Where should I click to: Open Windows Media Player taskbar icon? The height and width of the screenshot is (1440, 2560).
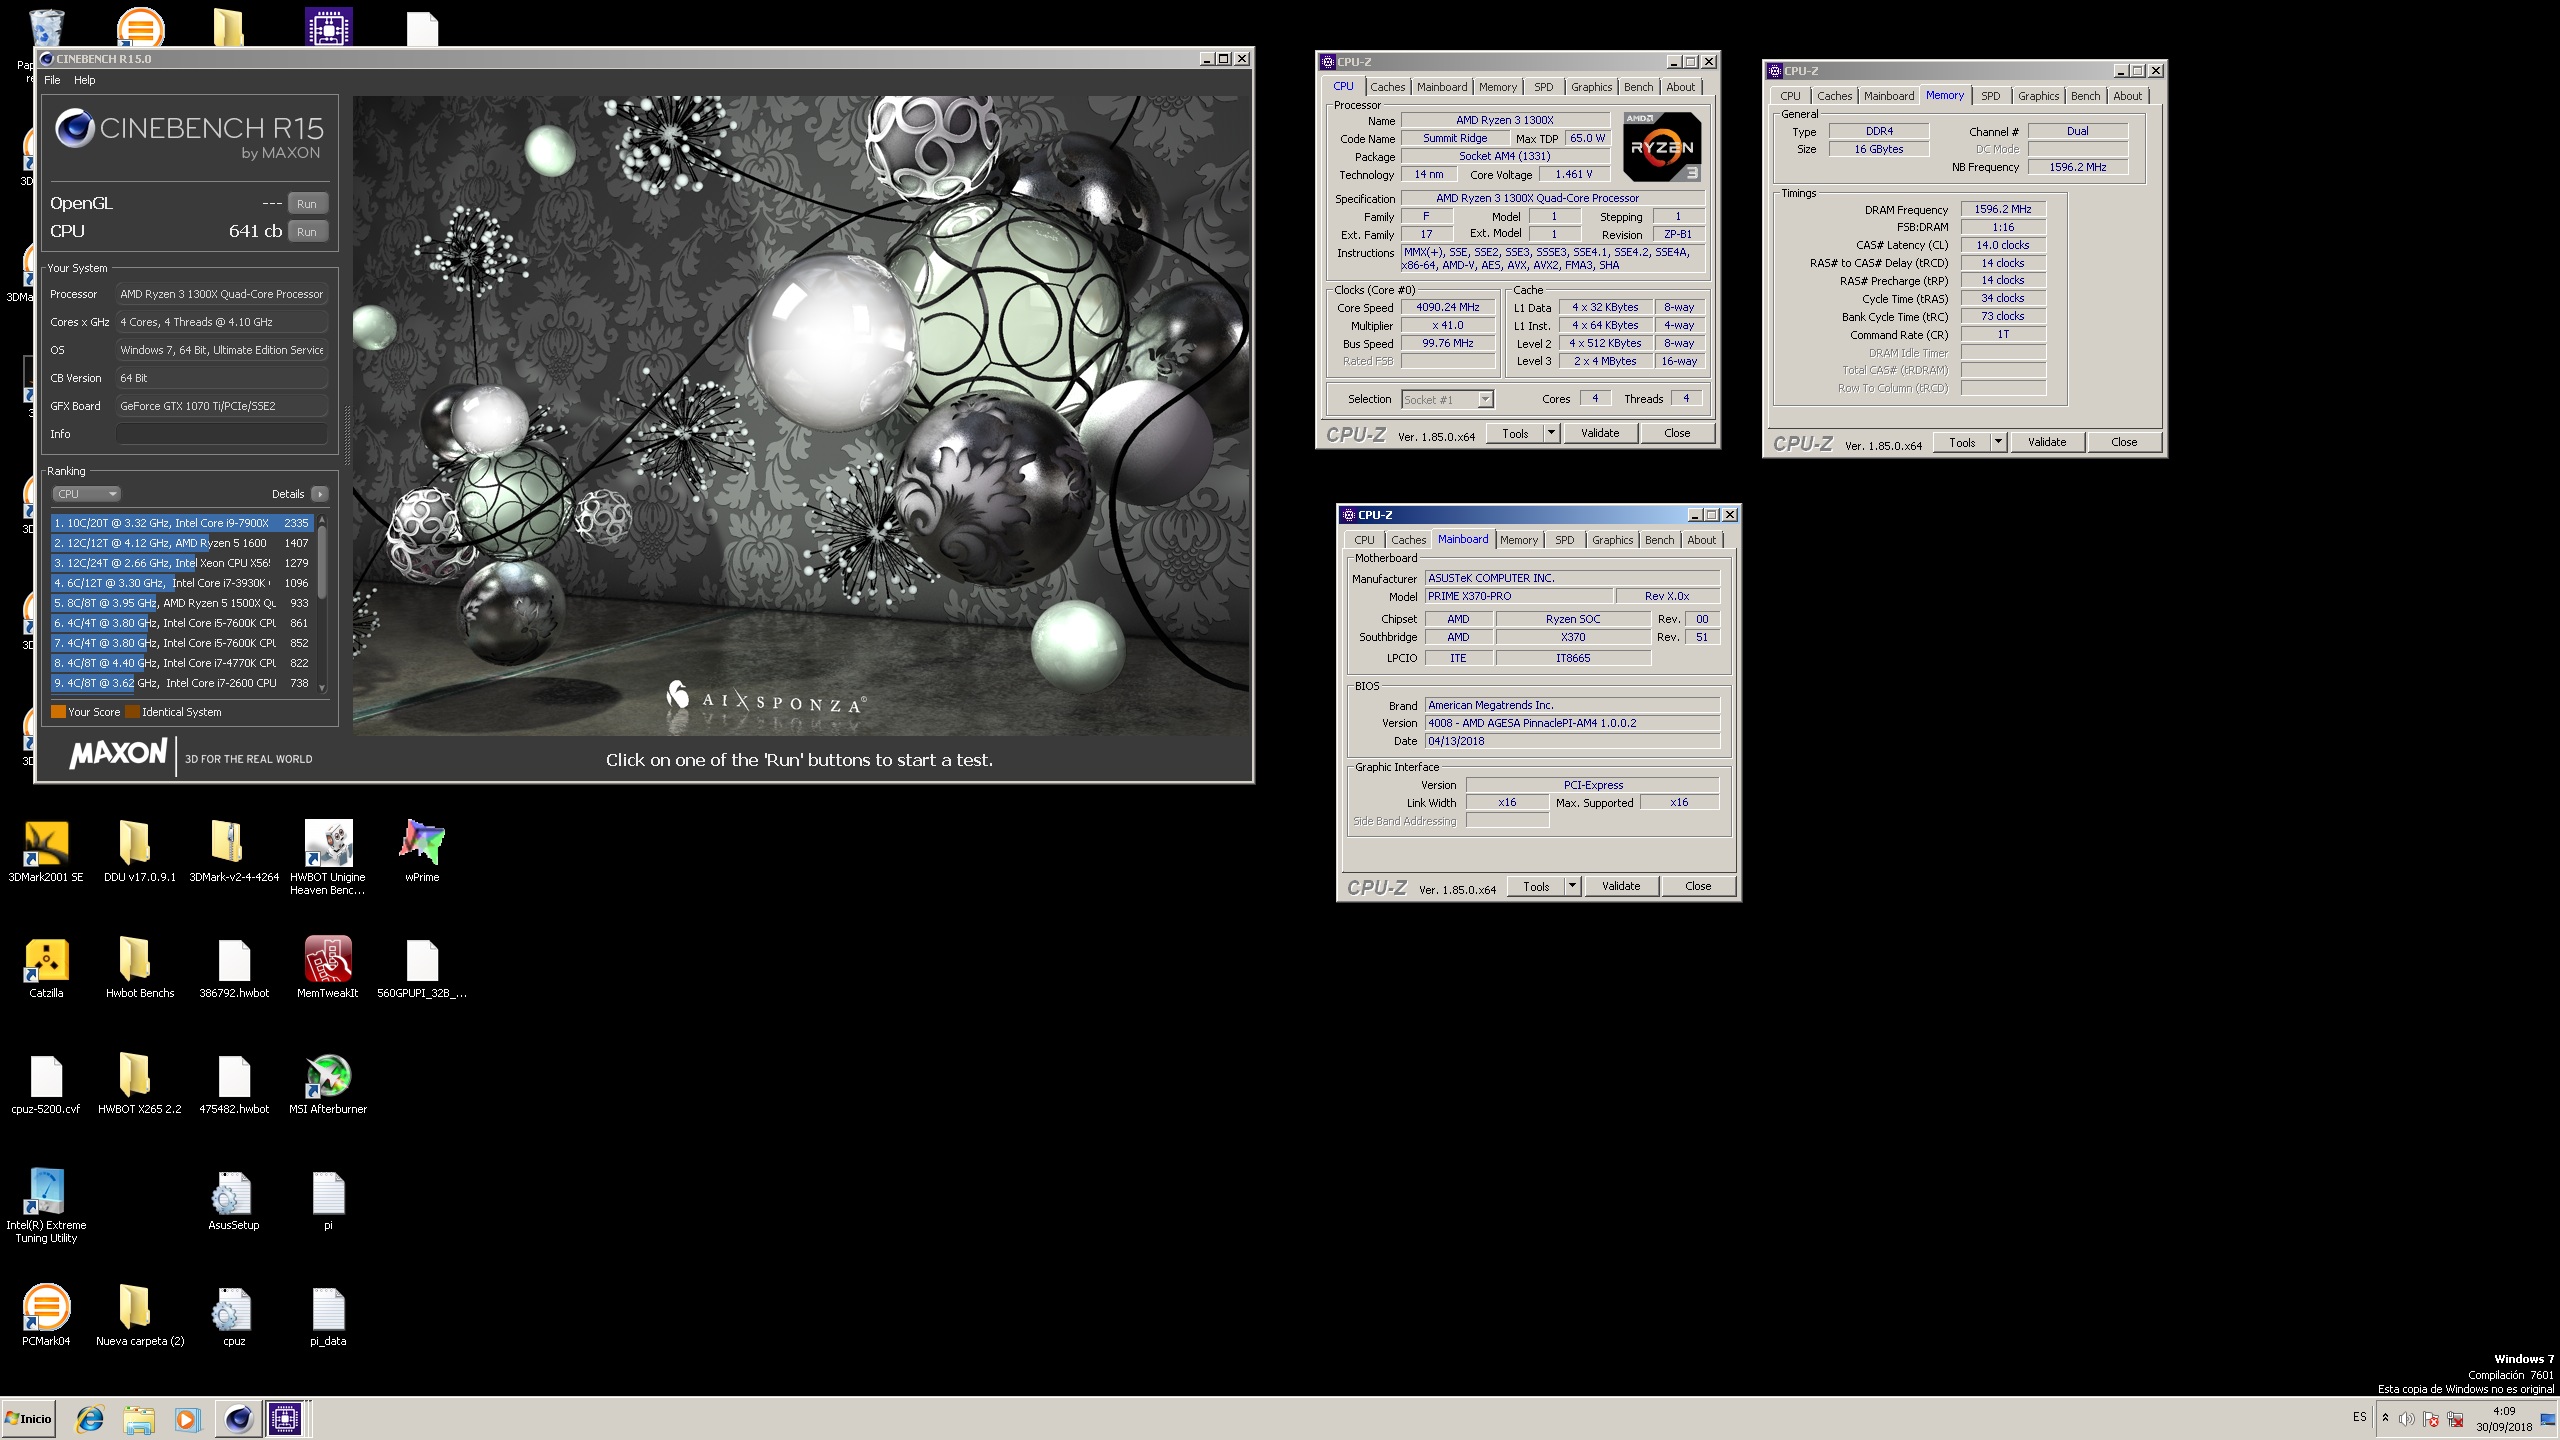click(x=187, y=1418)
